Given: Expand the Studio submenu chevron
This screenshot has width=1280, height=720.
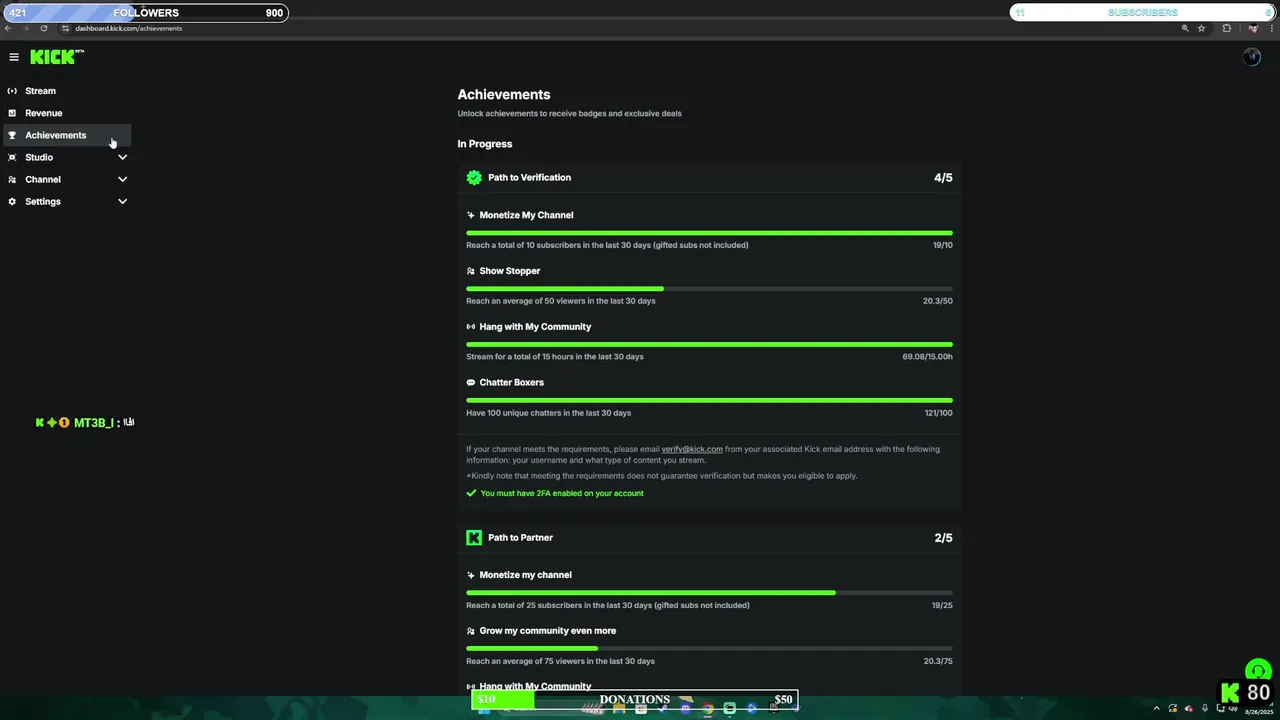Looking at the screenshot, I should [x=123, y=157].
